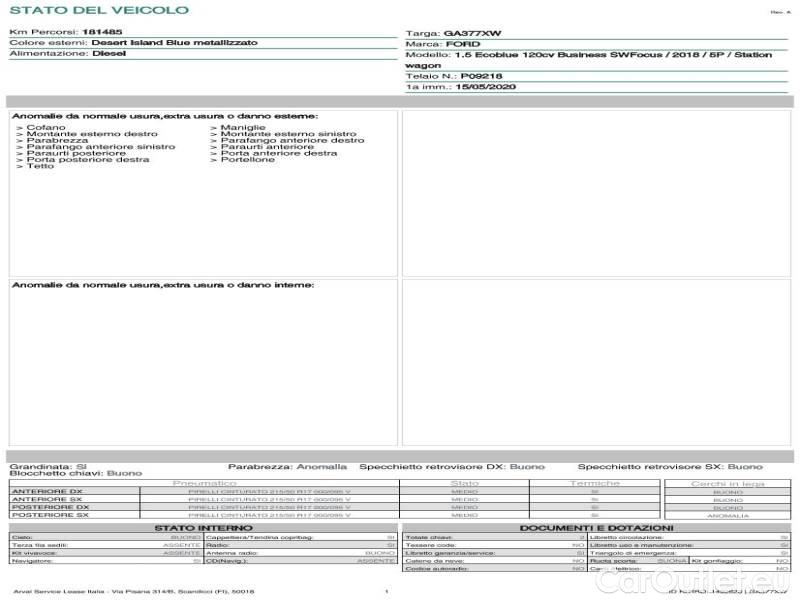Select the 'Cielo:' row label

22,538
